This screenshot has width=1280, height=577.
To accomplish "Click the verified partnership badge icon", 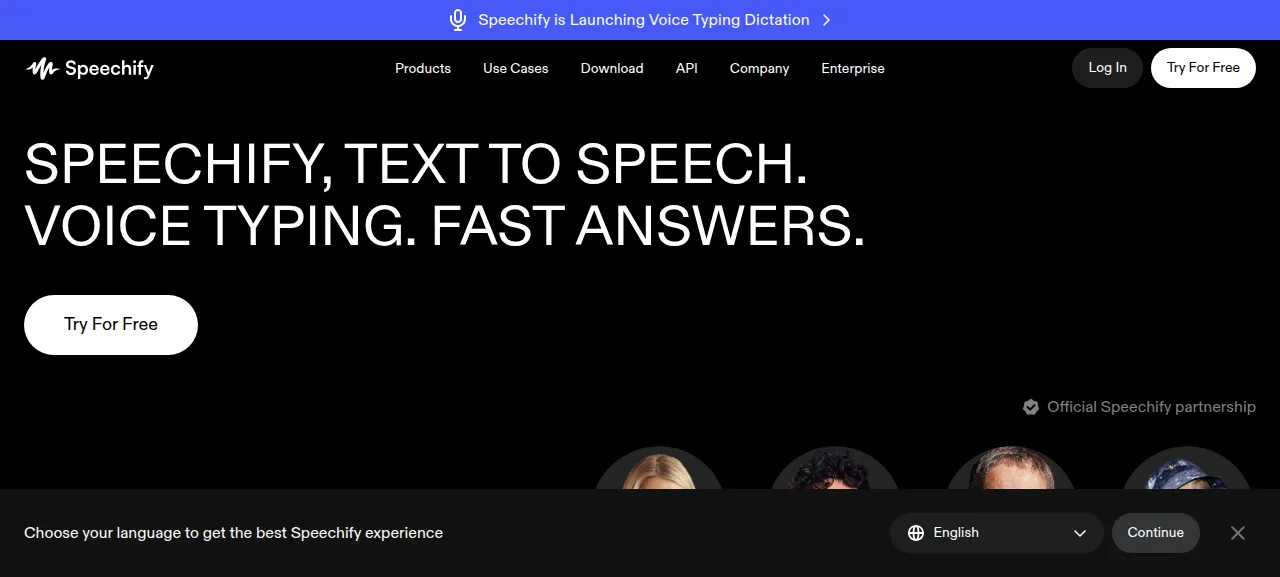I will pos(1031,407).
